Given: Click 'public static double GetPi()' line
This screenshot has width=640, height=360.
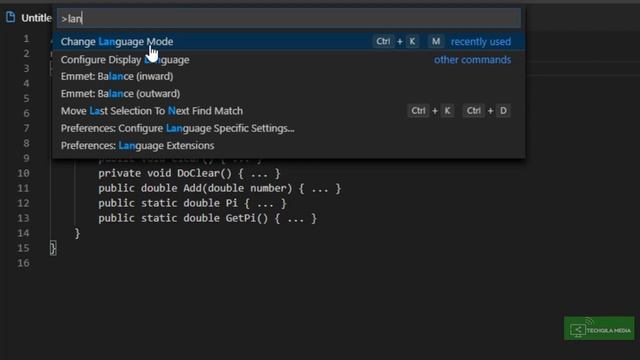Looking at the screenshot, I should (207, 218).
